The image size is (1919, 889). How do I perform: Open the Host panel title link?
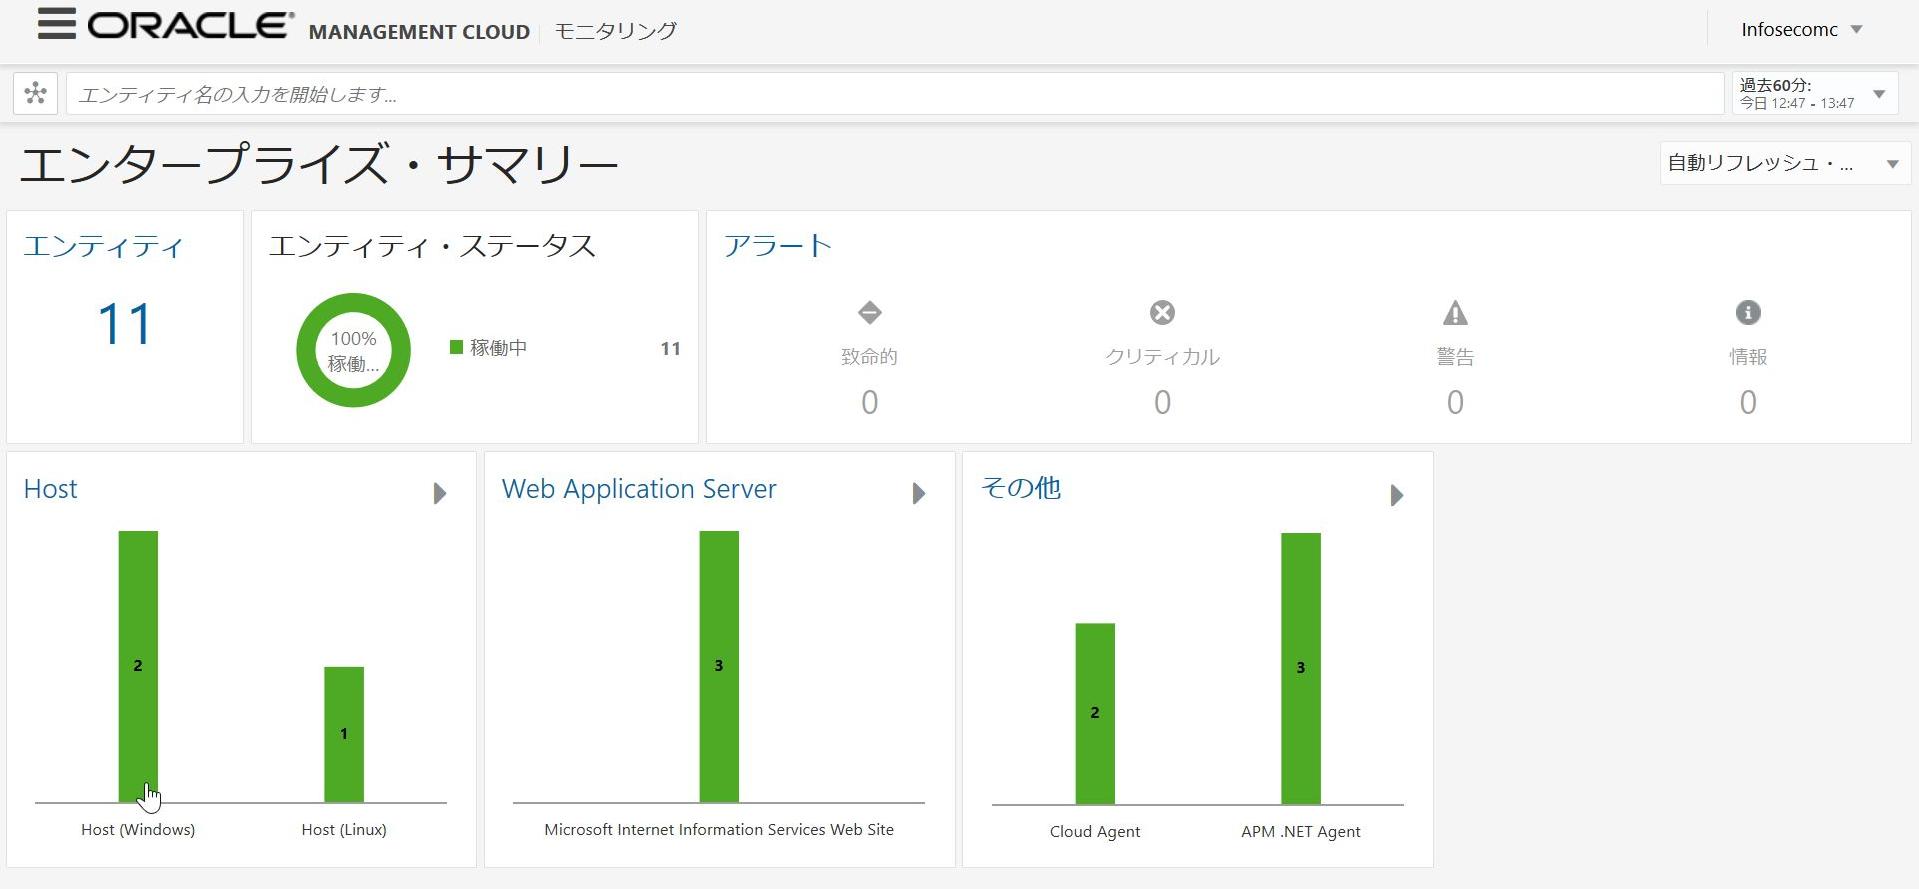pos(50,489)
